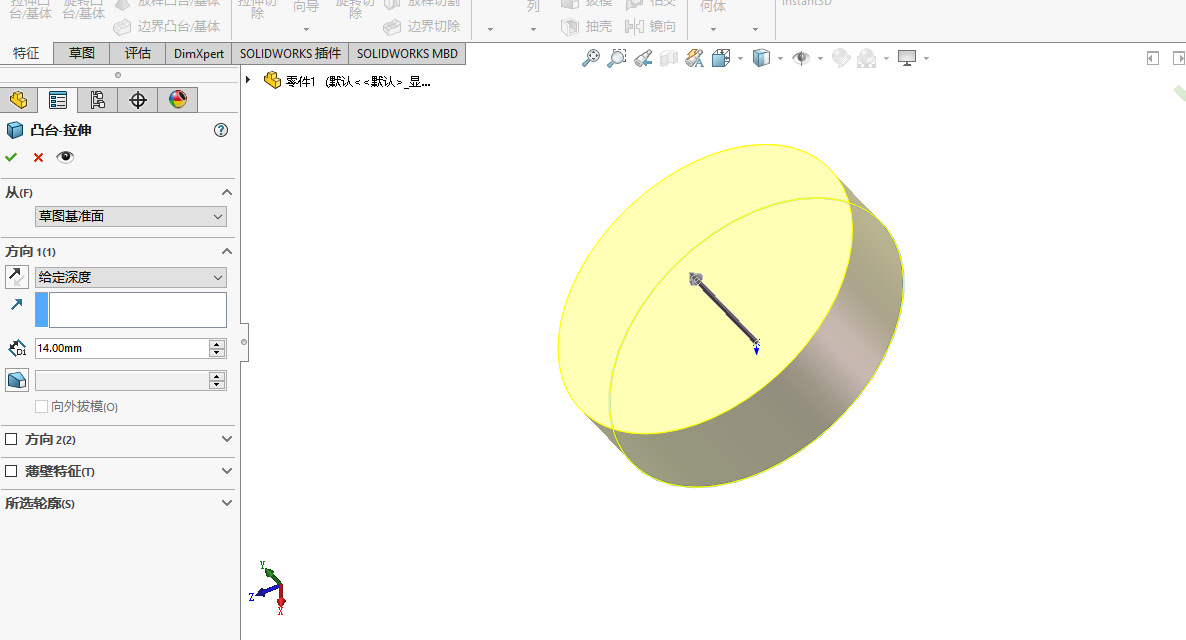The width and height of the screenshot is (1186, 640).
Task: Open the 给定深度 end condition dropdown
Action: pos(130,277)
